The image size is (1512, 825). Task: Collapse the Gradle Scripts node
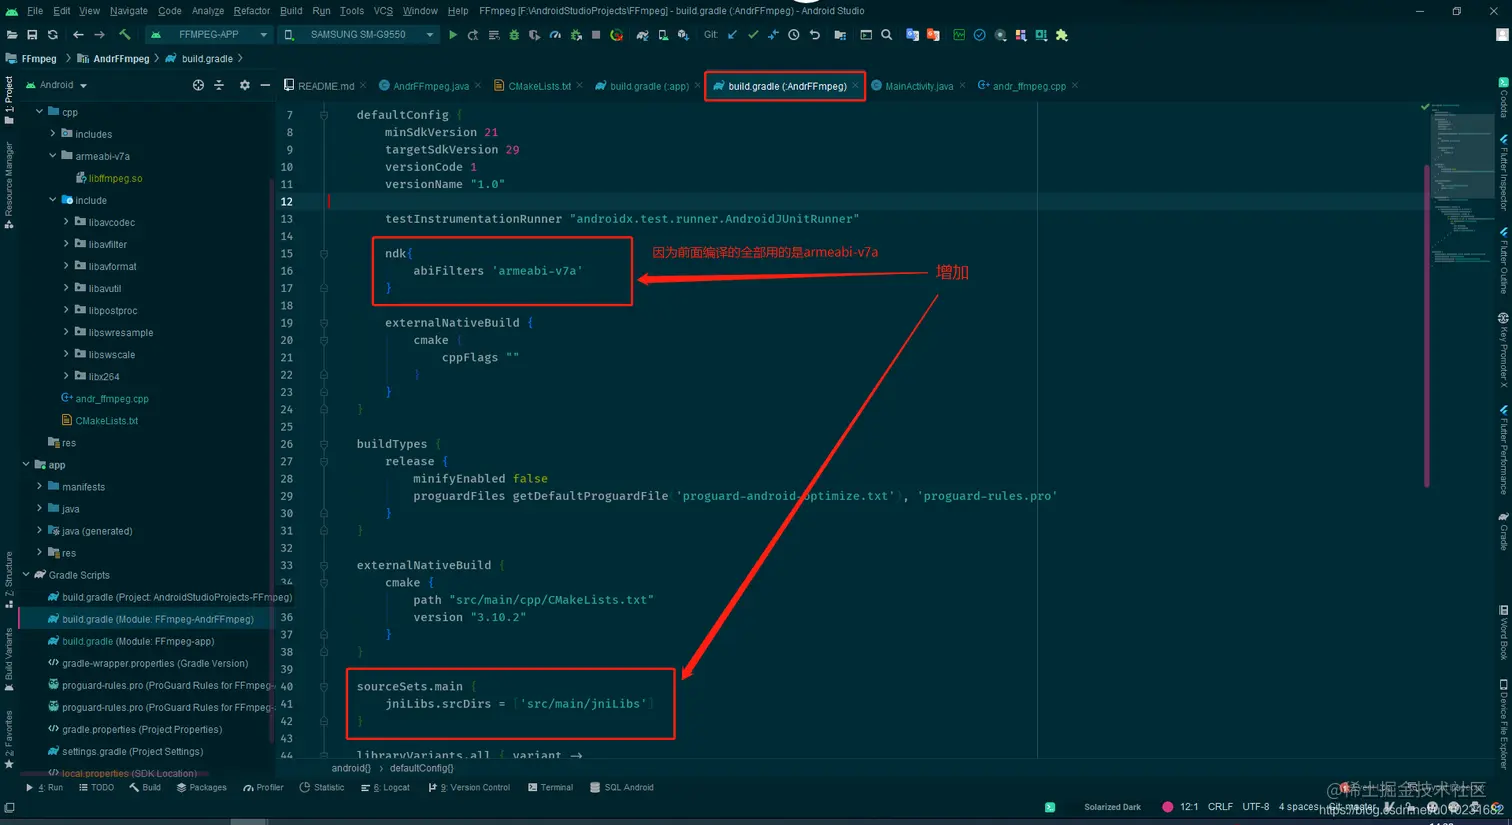(x=26, y=575)
